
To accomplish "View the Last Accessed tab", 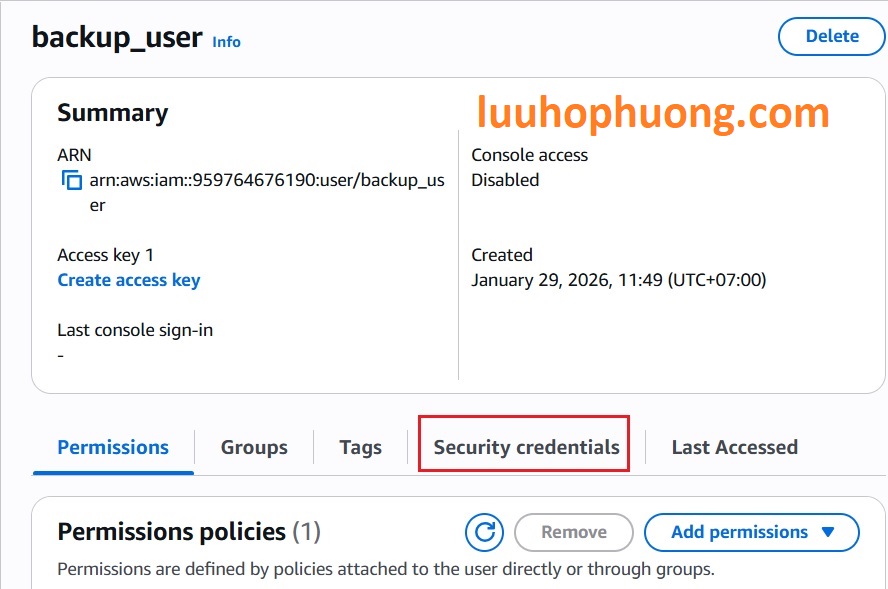I will 734,447.
